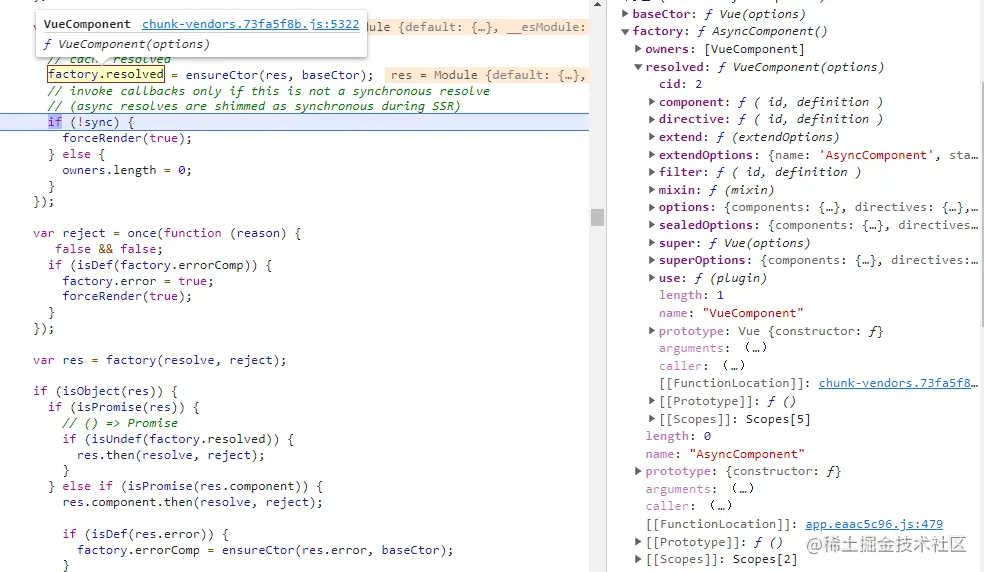Image resolution: width=984 pixels, height=572 pixels.
Task: Expand the extendOptions object
Action: [x=651, y=154]
